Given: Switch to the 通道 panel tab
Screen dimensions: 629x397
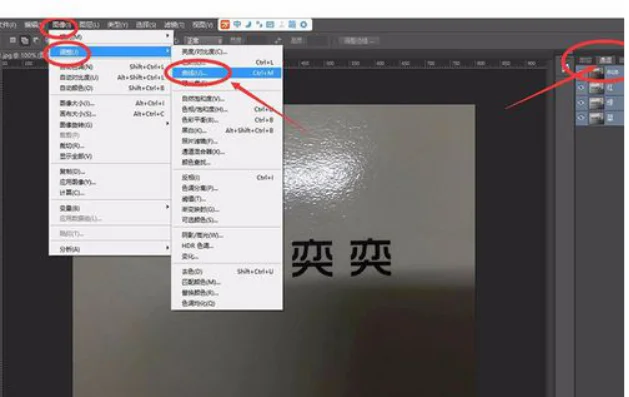Looking at the screenshot, I should click(605, 60).
